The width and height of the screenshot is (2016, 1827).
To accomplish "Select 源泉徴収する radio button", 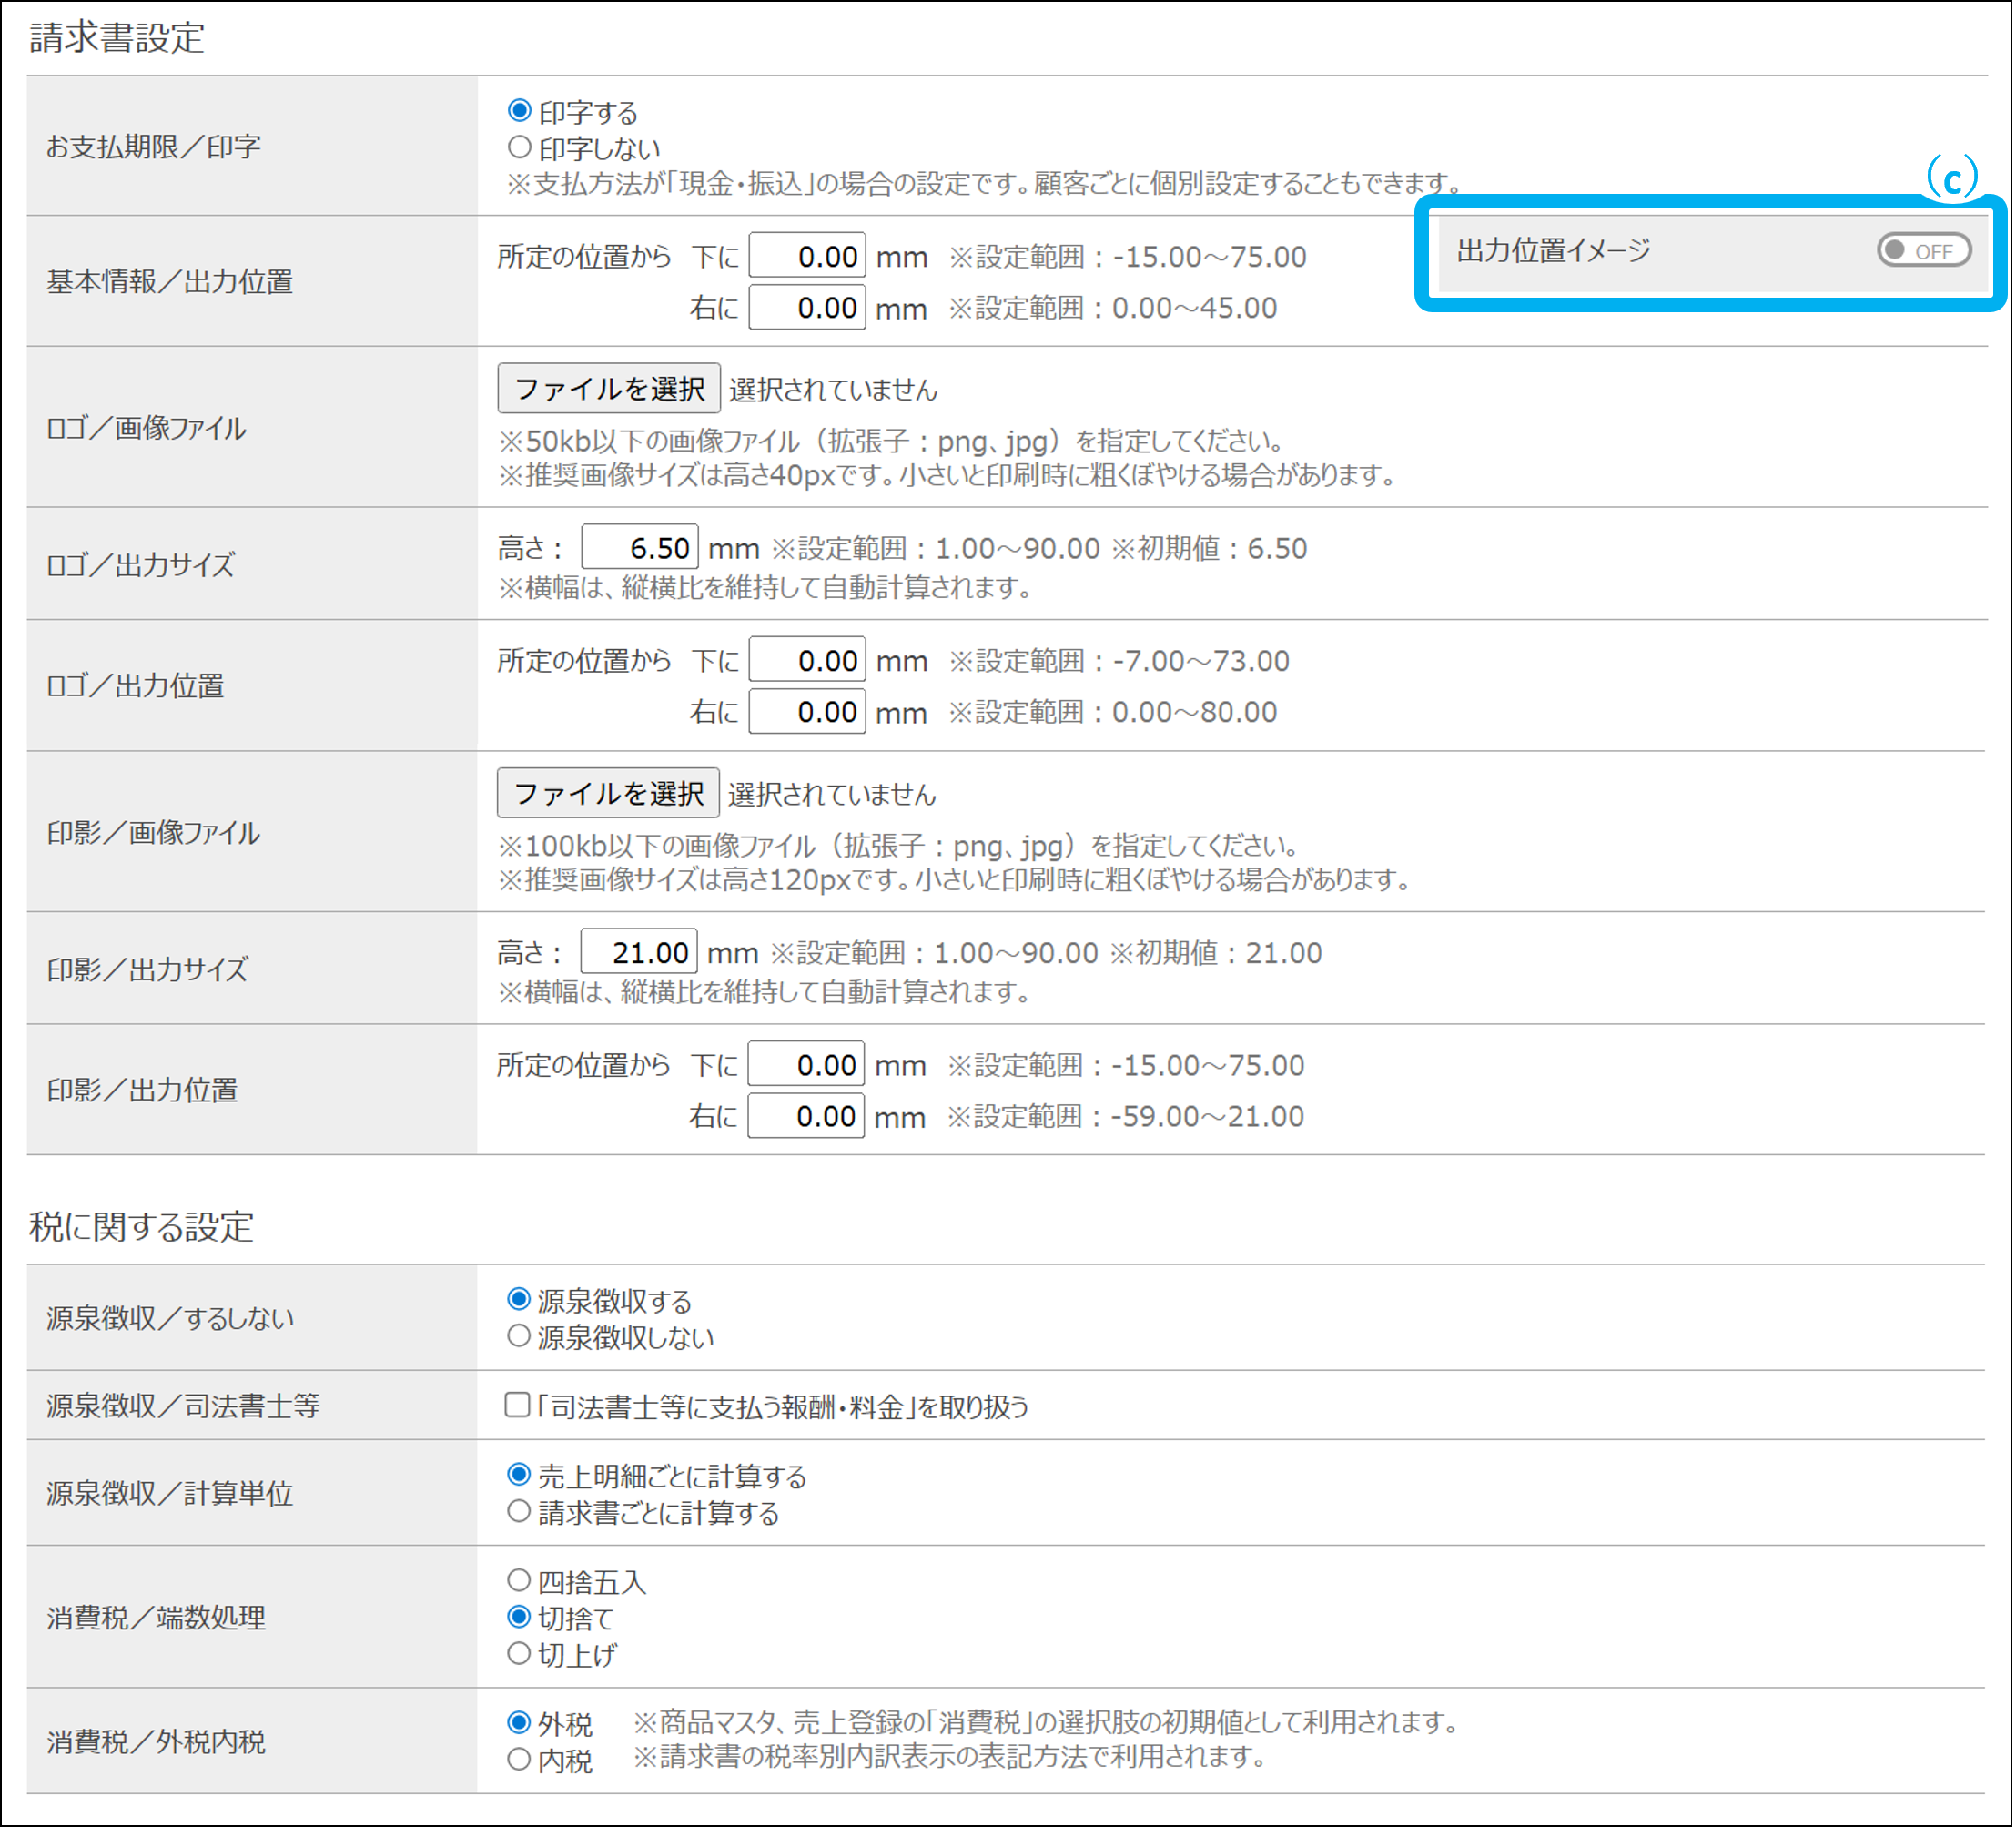I will pyautogui.click(x=519, y=1299).
